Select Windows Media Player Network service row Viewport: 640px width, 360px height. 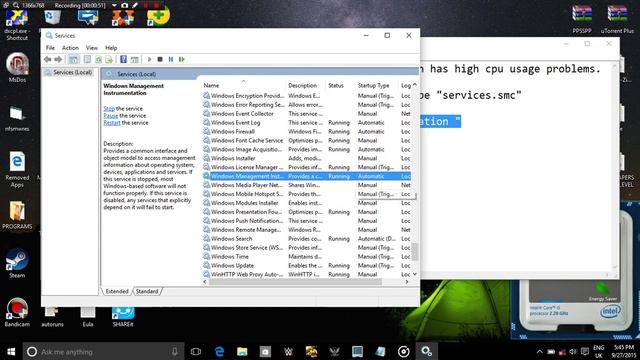tap(307, 185)
